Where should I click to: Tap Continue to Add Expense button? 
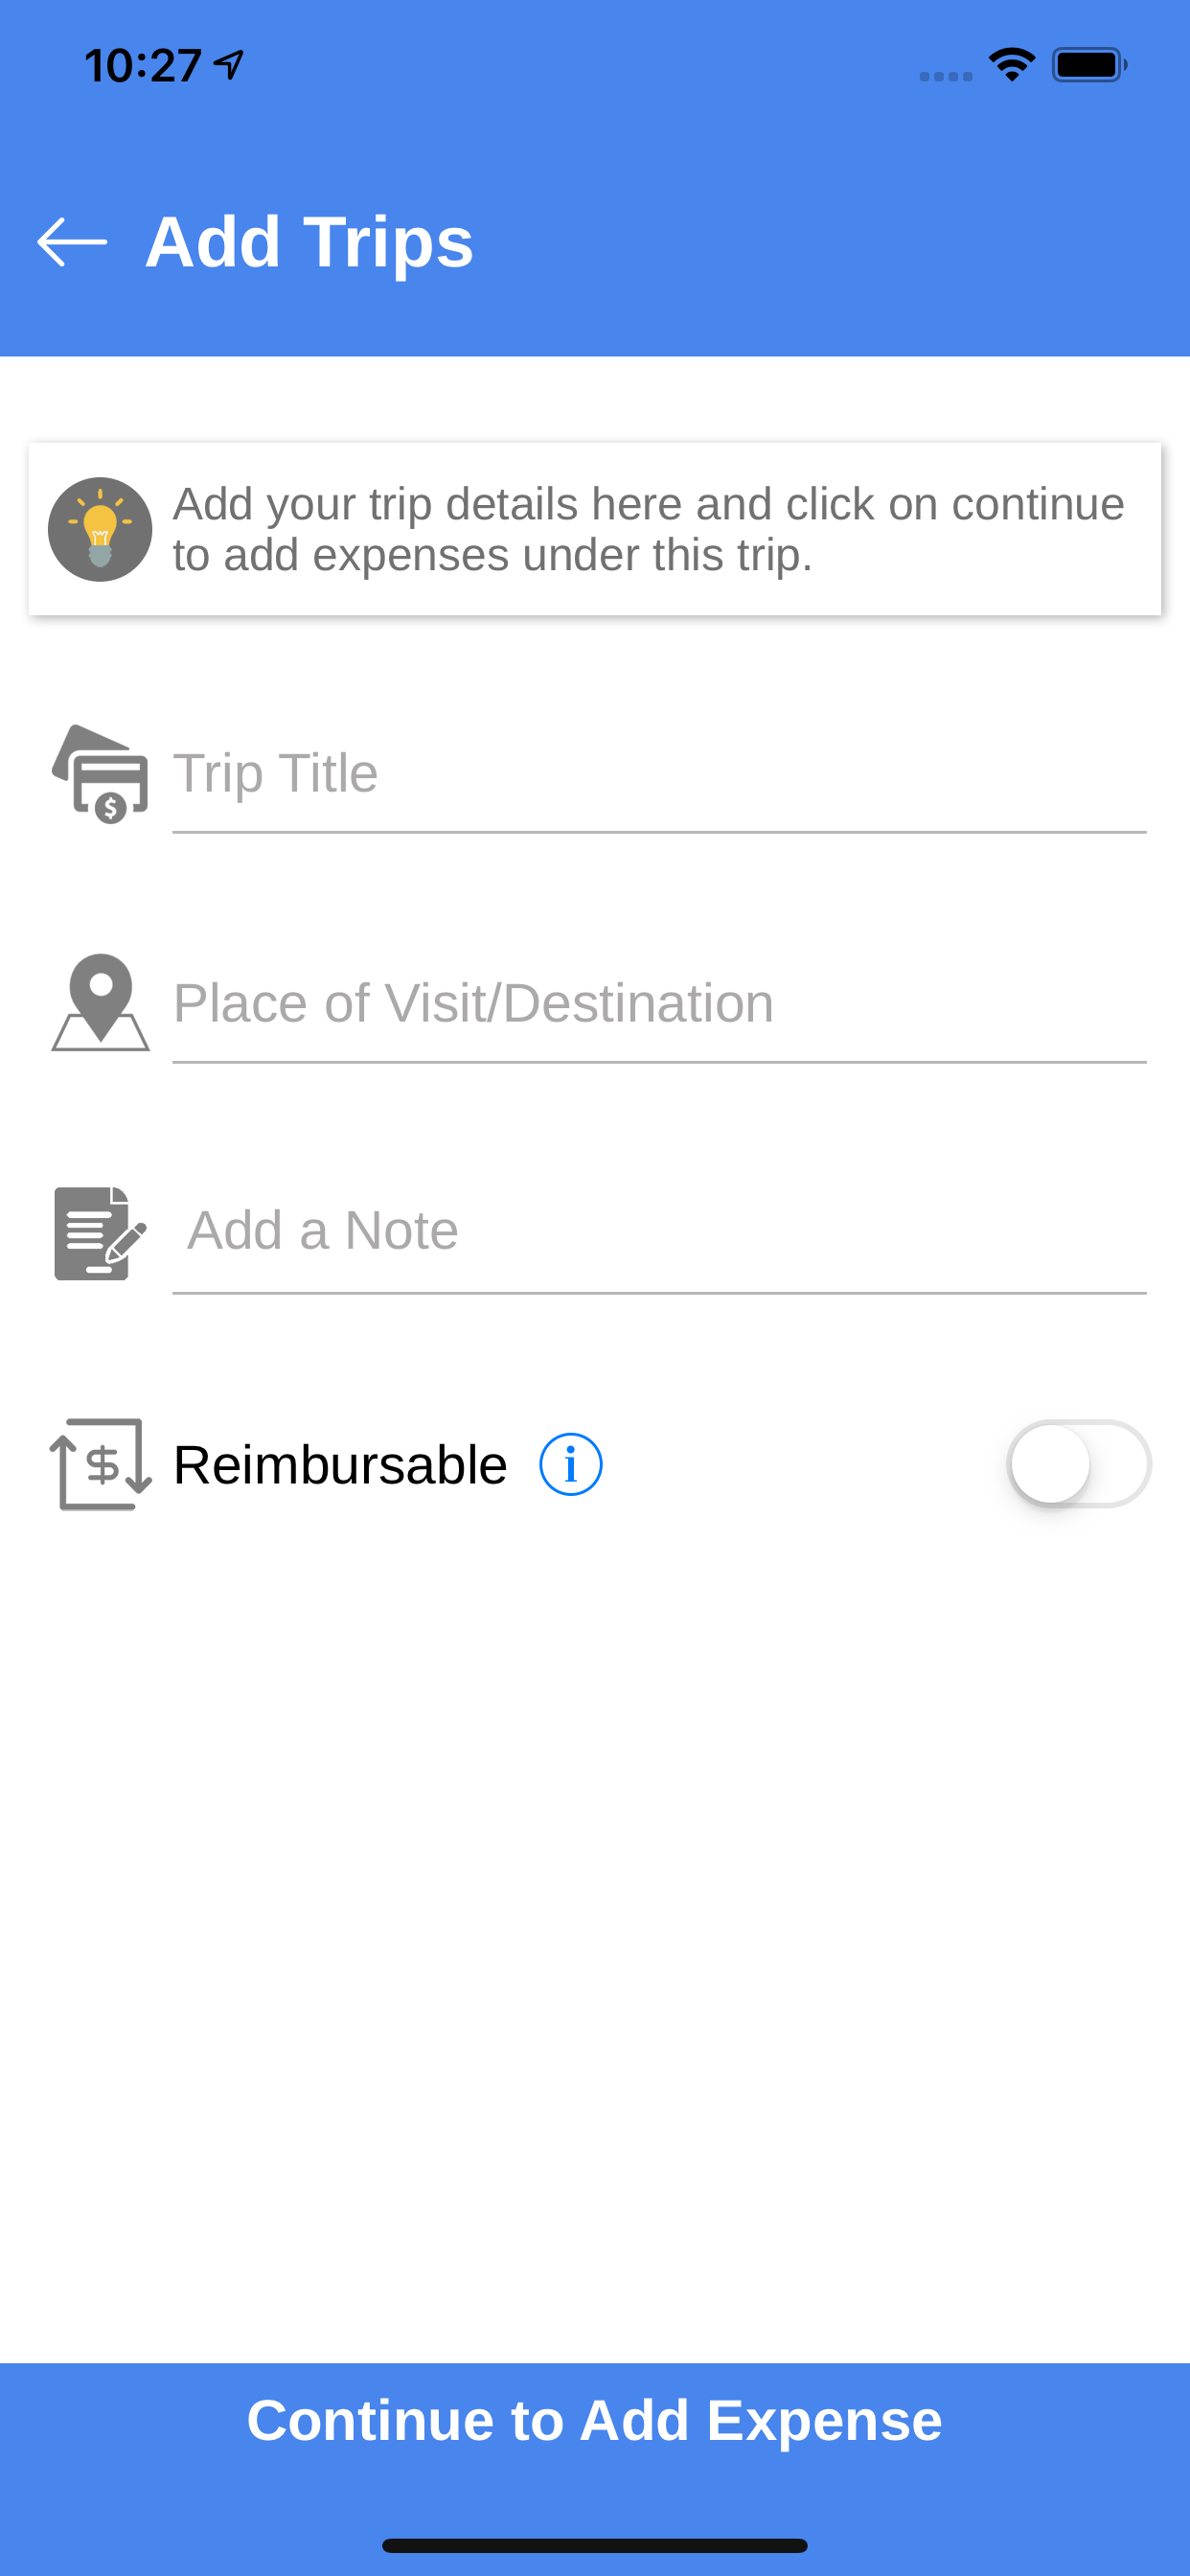pos(595,2420)
